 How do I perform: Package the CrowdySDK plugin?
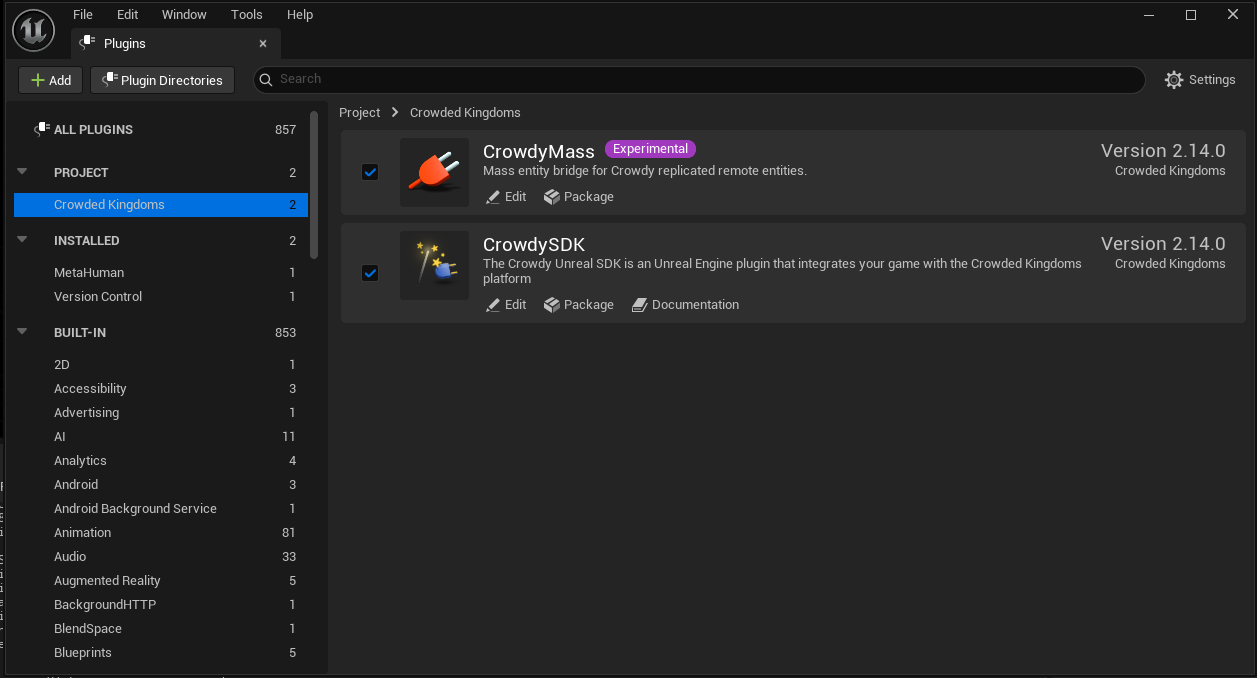click(x=579, y=305)
